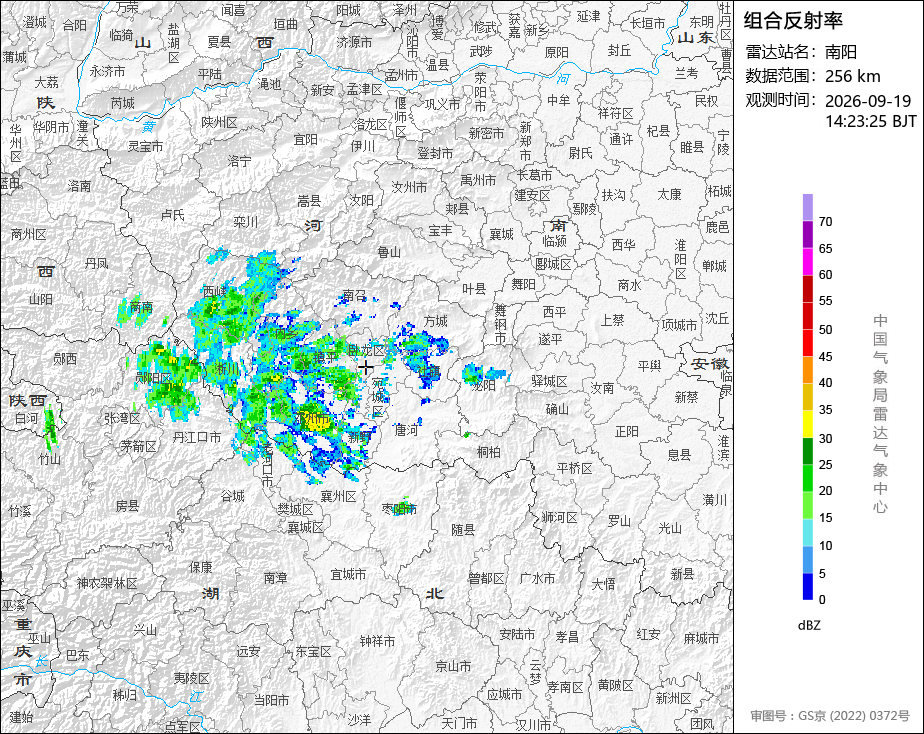
Task: Click the 安徽 province label
Action: (x=710, y=364)
